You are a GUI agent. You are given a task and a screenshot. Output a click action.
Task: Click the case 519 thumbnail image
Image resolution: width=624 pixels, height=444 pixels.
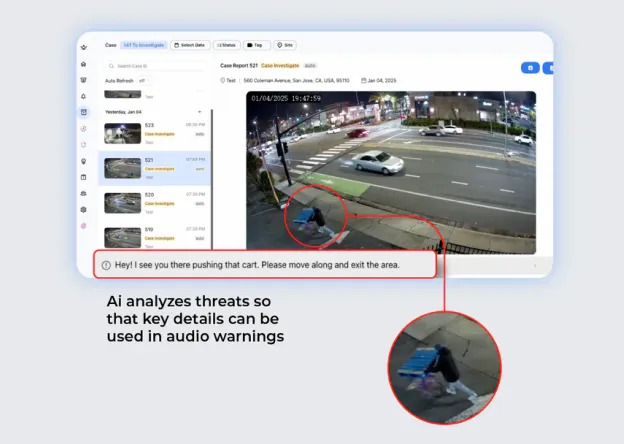click(122, 237)
